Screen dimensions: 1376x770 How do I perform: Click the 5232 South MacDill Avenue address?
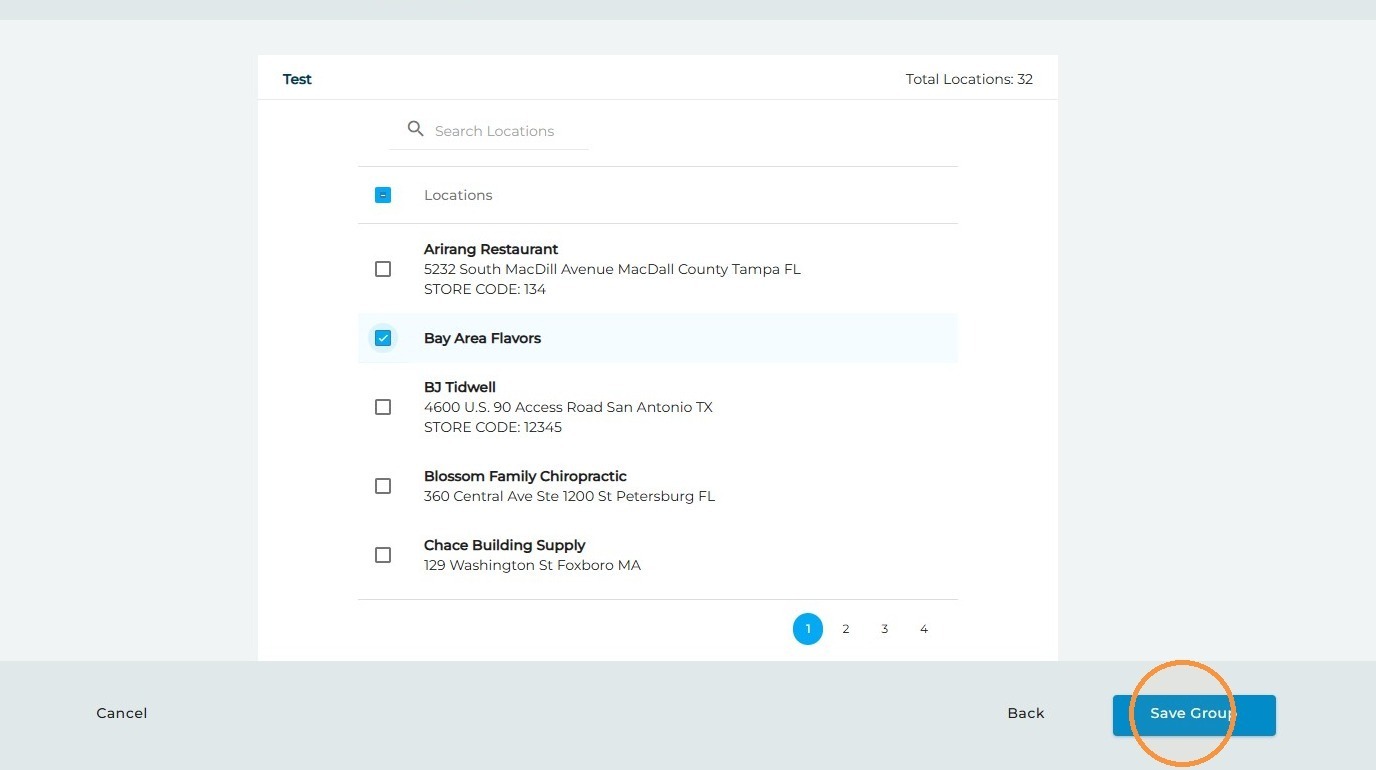612,269
